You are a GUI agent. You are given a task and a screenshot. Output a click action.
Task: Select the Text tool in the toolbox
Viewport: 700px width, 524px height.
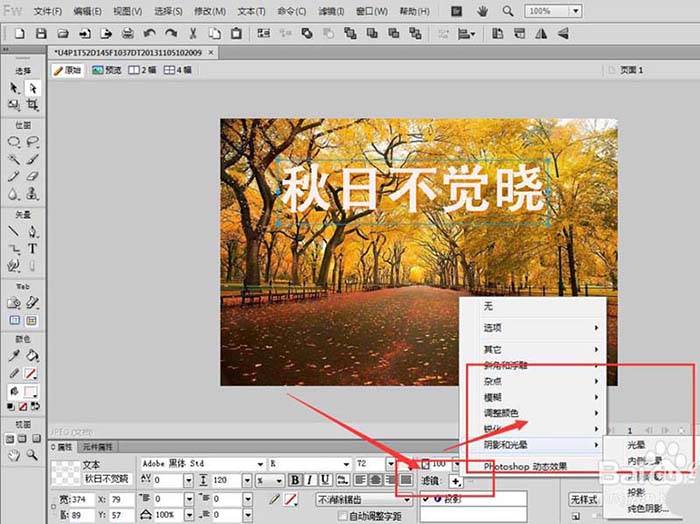(x=32, y=248)
